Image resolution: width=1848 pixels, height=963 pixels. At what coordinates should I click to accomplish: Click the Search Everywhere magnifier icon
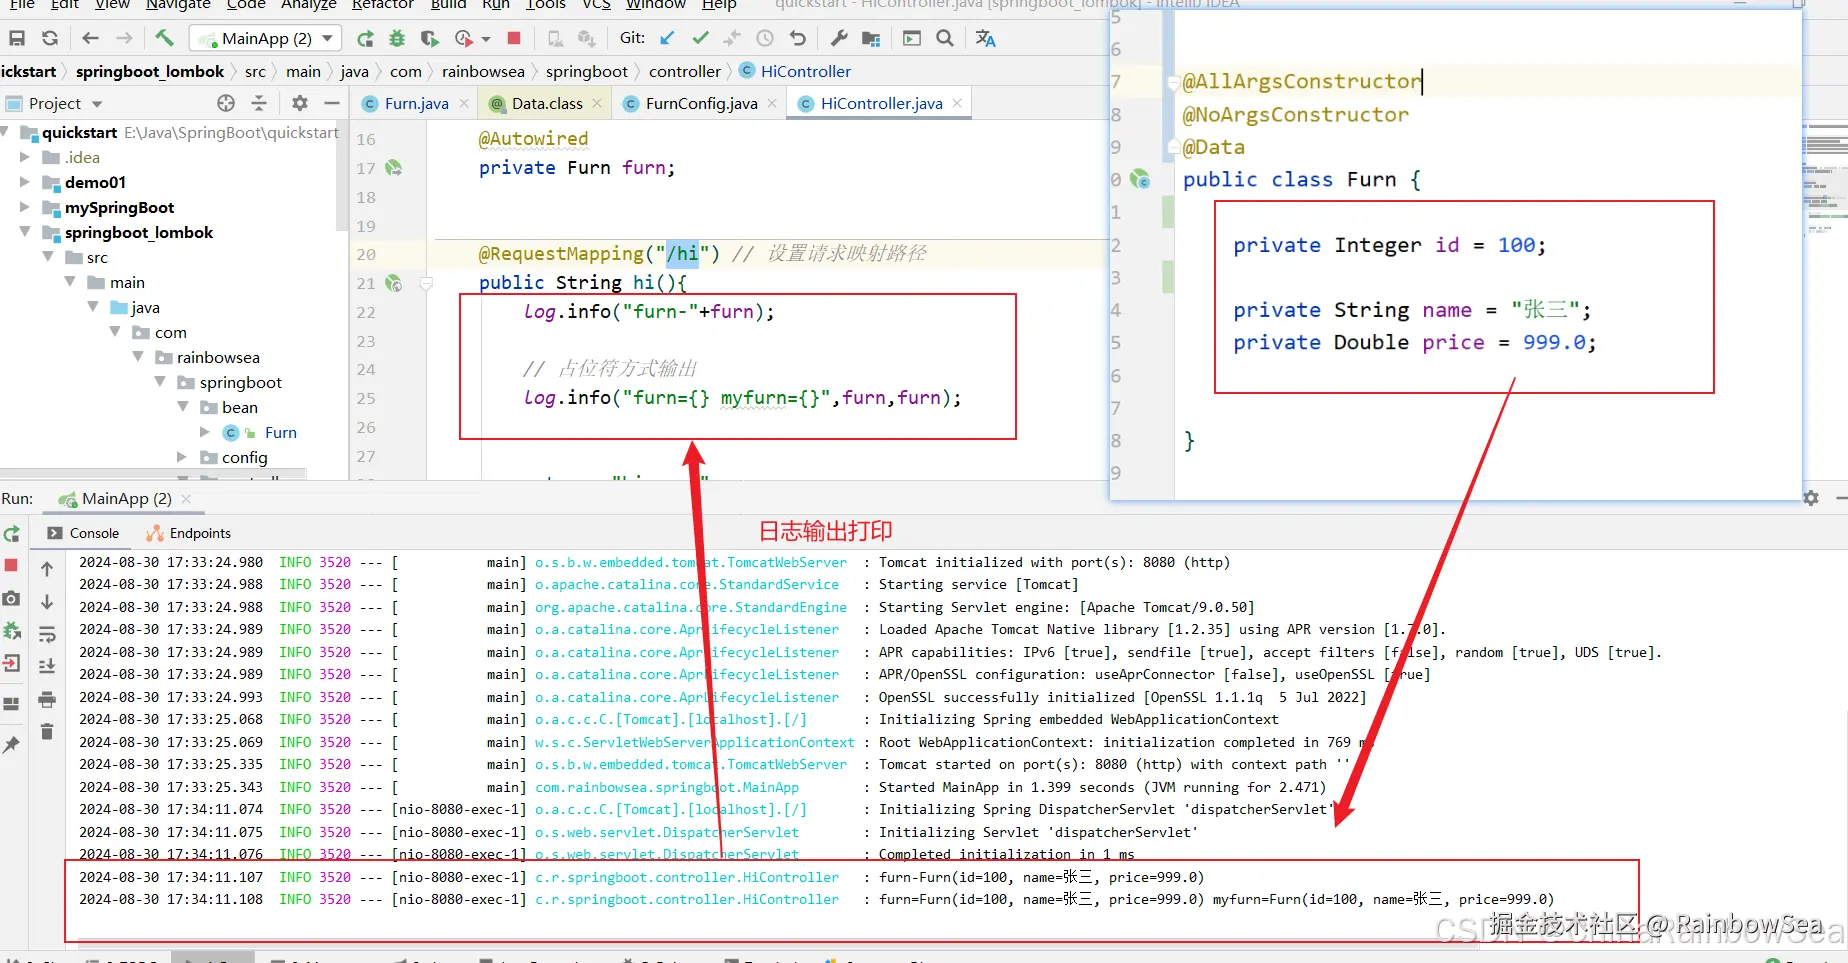944,38
